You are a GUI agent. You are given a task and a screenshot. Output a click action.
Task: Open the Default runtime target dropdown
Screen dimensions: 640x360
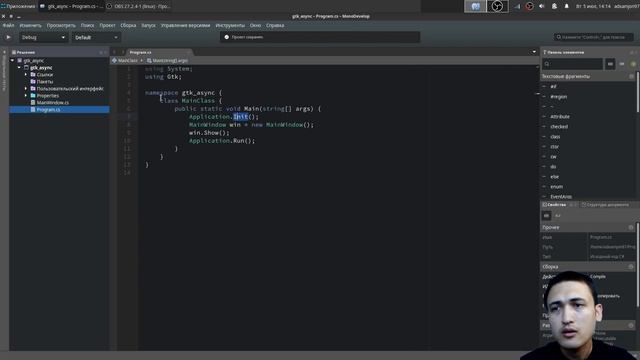[x=96, y=38]
